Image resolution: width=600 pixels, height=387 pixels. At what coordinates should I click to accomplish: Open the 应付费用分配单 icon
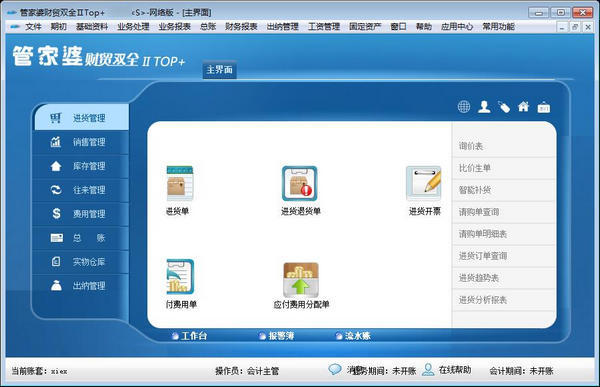[301, 279]
